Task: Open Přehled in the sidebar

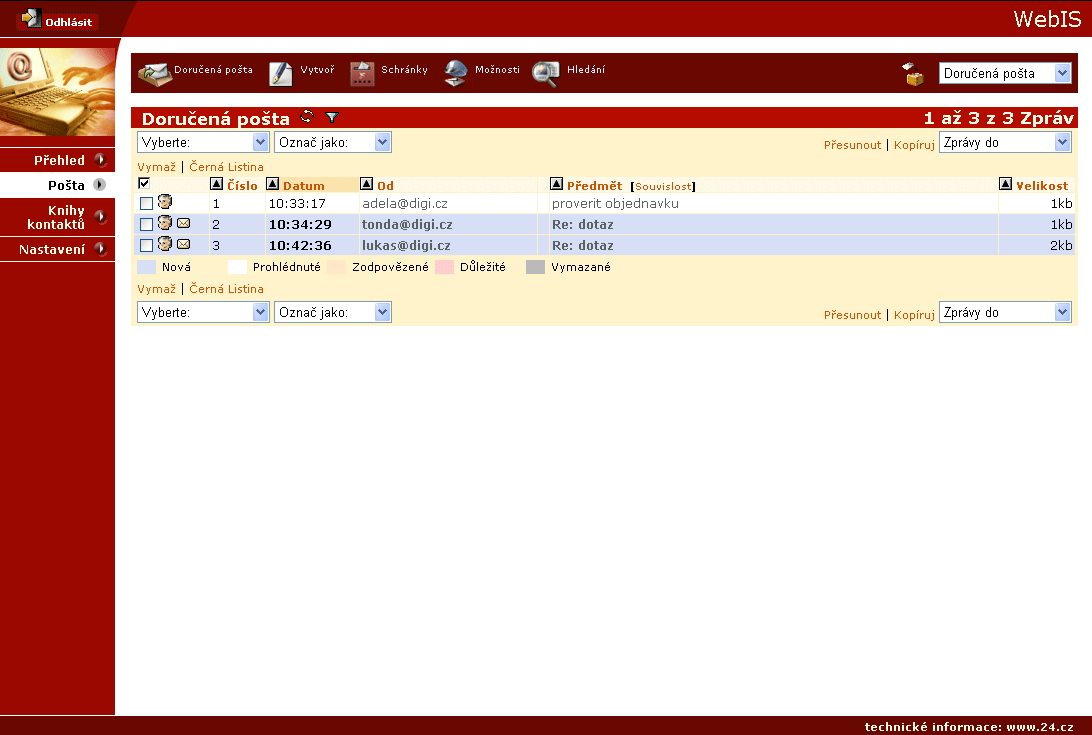Action: pyautogui.click(x=59, y=160)
